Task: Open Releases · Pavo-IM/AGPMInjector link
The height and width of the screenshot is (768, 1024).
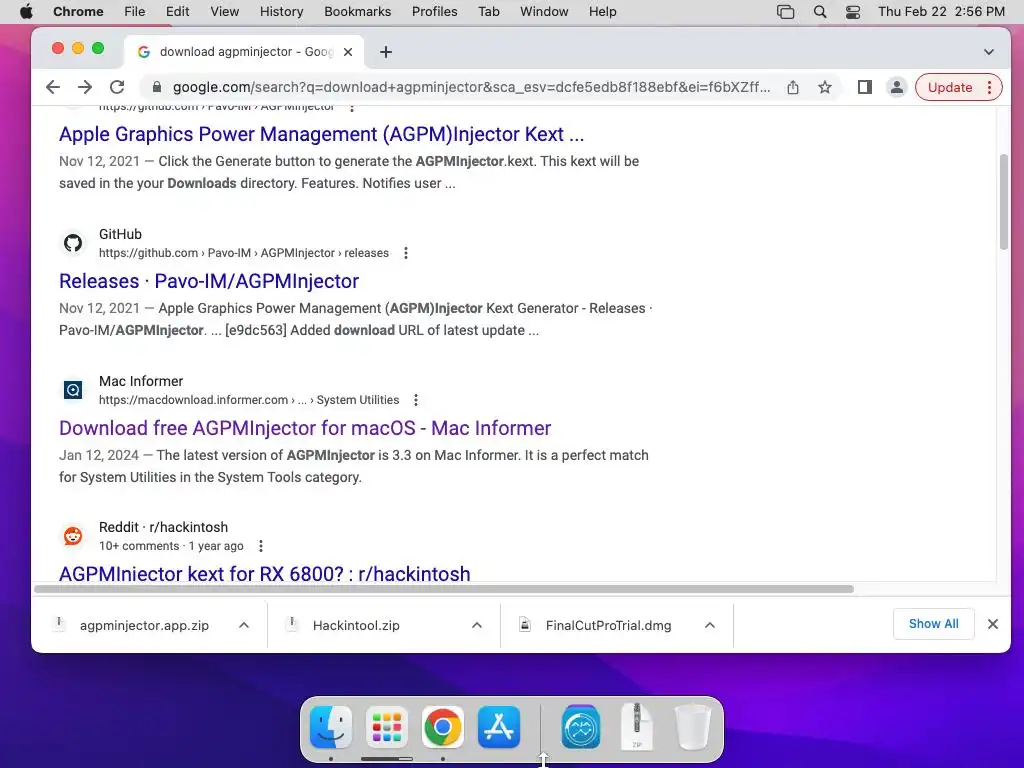Action: coord(209,281)
